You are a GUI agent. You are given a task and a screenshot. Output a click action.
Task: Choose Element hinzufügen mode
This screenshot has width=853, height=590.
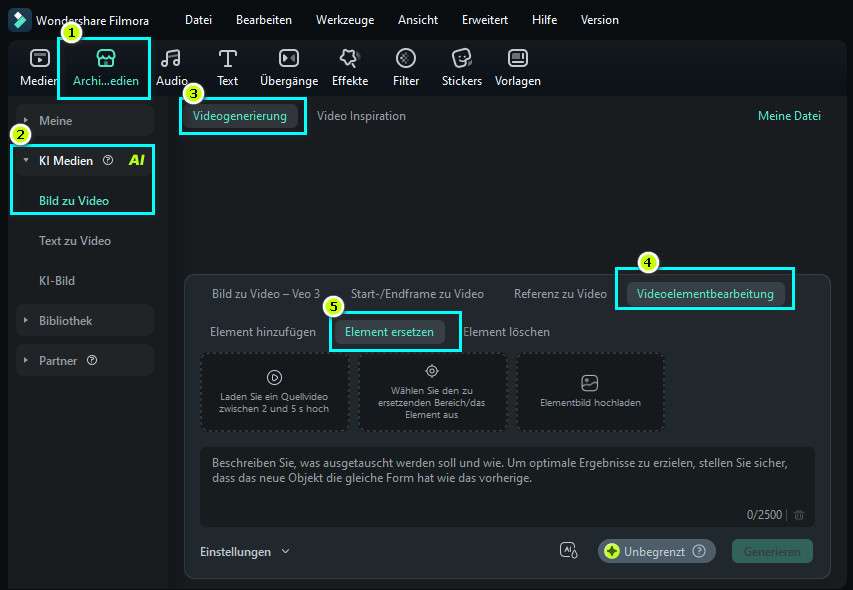point(263,332)
